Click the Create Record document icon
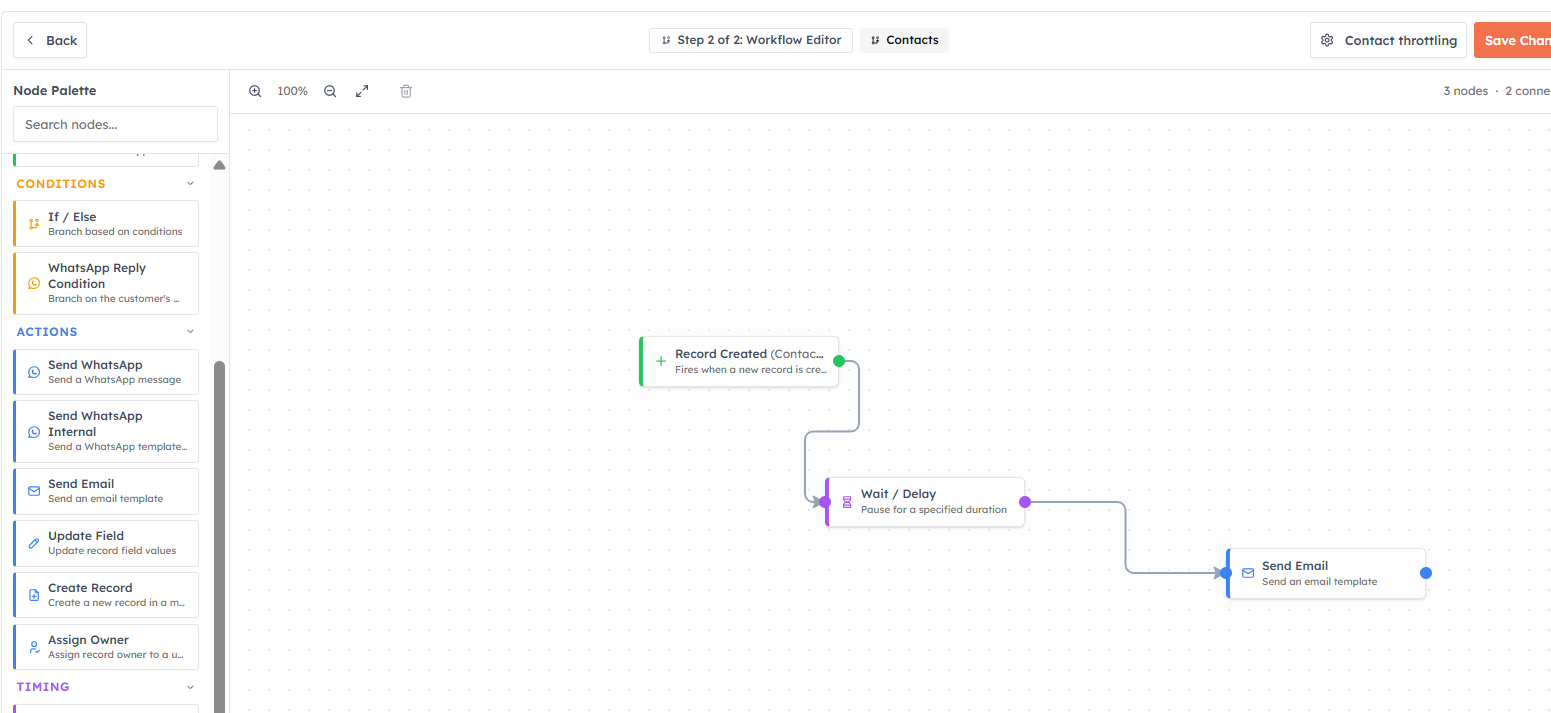Screen dimensions: 1551x713 click(x=34, y=595)
